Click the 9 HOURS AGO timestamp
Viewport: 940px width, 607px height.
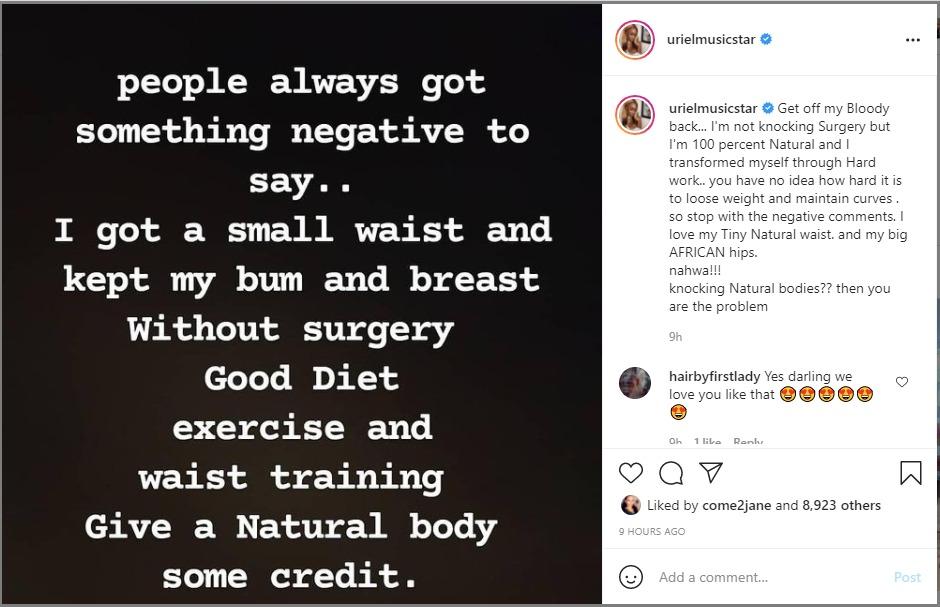(652, 531)
